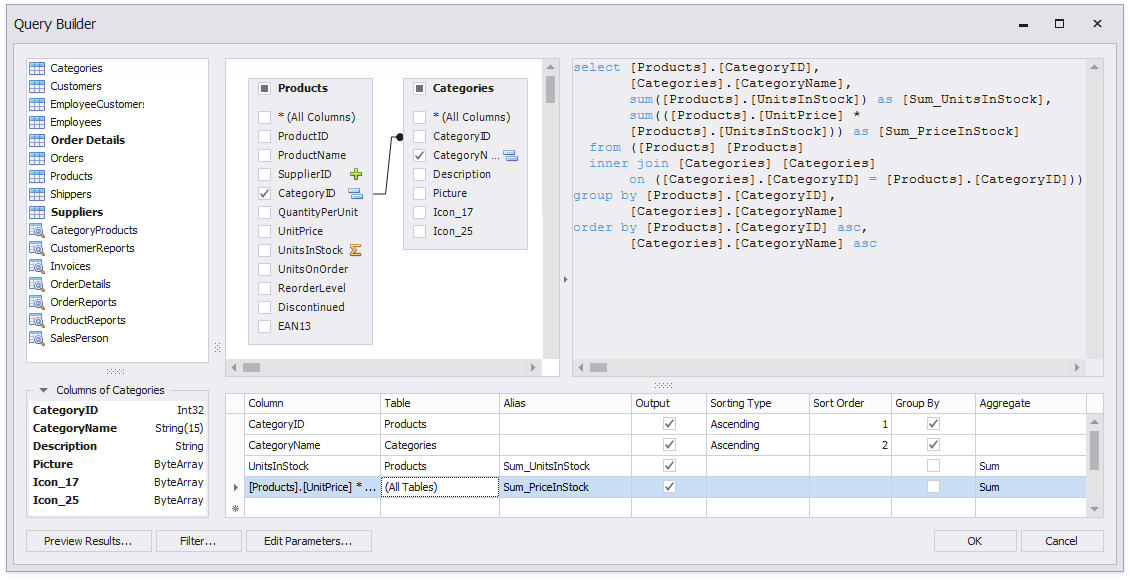Select the Order Details table icon
Image resolution: width=1130 pixels, height=580 pixels.
coord(37,140)
